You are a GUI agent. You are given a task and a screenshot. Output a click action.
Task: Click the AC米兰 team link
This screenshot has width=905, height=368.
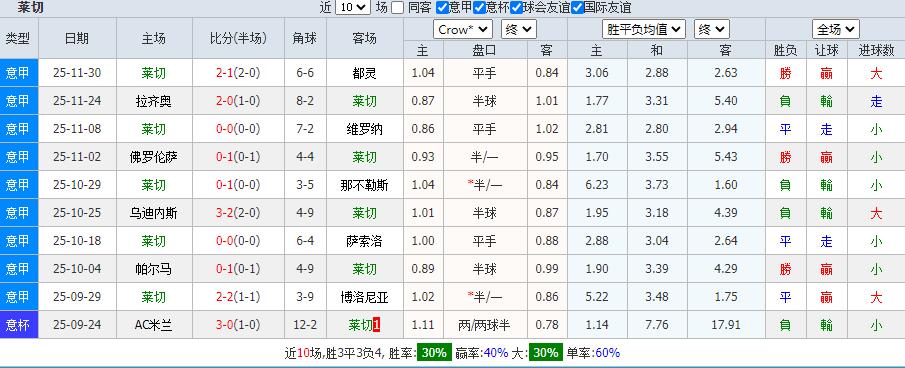click(x=153, y=325)
